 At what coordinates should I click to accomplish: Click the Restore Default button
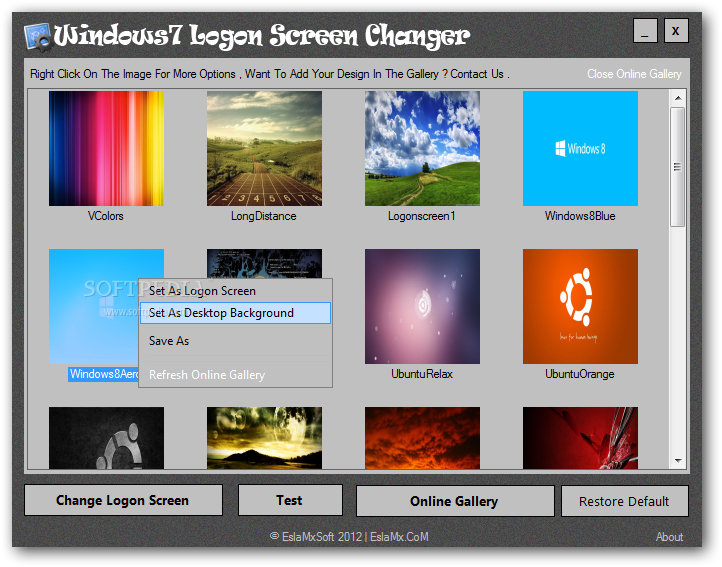[625, 501]
